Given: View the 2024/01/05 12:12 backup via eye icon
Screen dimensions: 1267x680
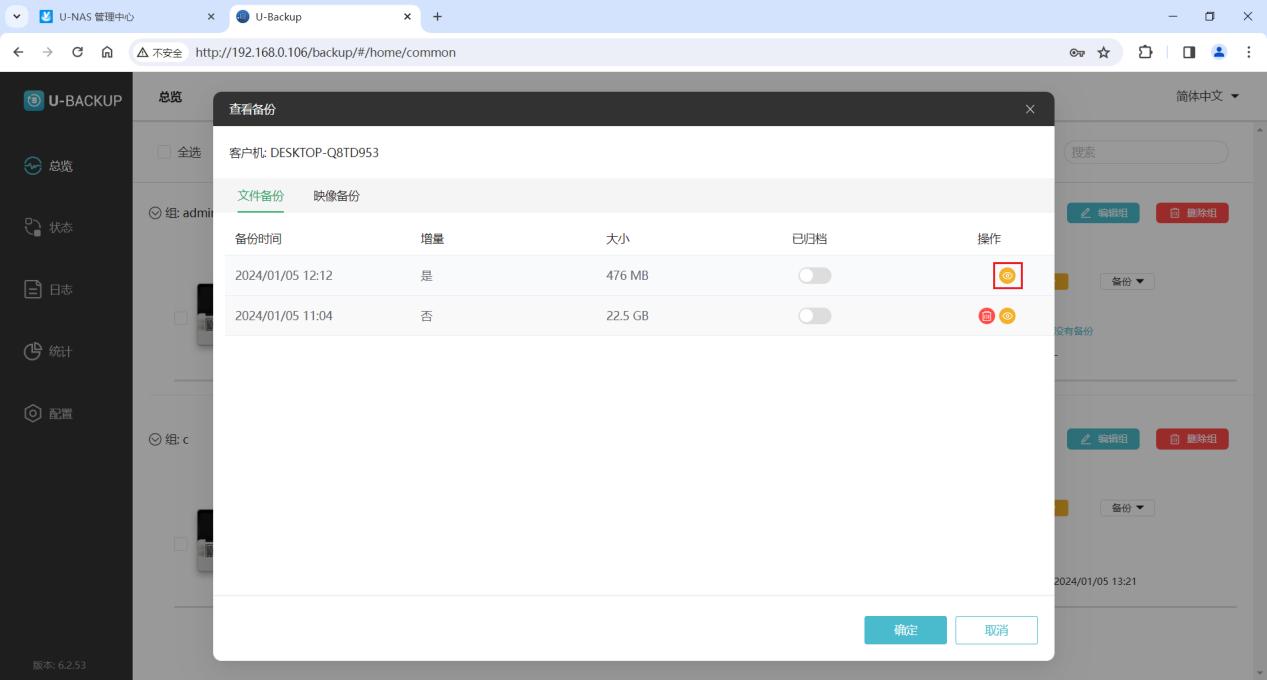Looking at the screenshot, I should [x=1007, y=276].
